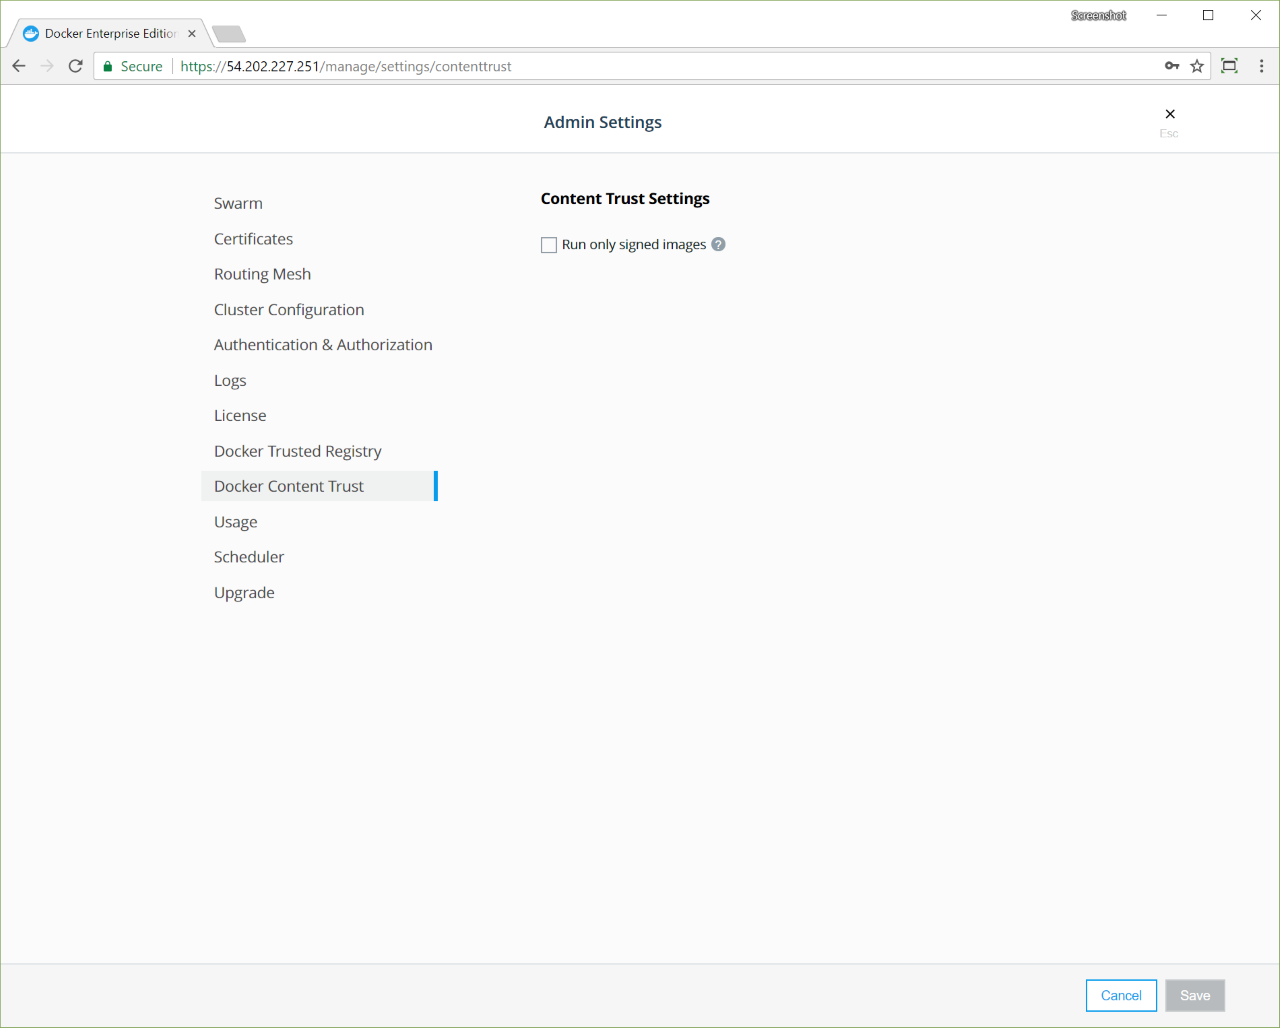
Task: Open Docker Trusted Registry settings
Action: point(297,451)
